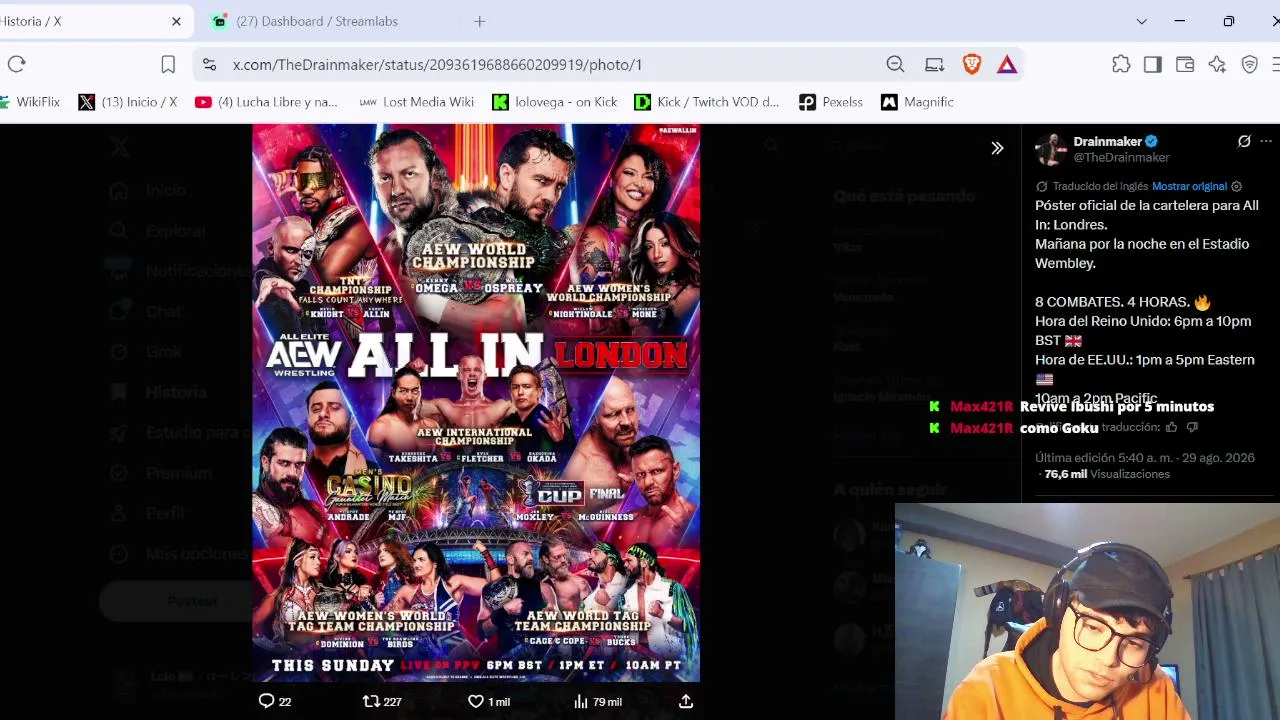Image resolution: width=1280 pixels, height=720 pixels.
Task: Rate the translation thumbs down
Action: click(x=1191, y=427)
